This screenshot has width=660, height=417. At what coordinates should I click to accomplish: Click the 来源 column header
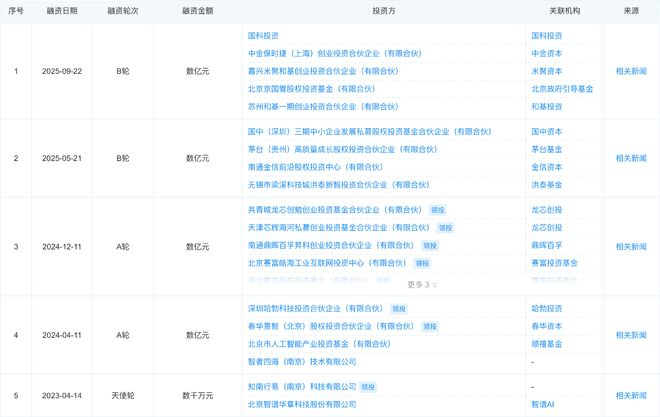[631, 11]
